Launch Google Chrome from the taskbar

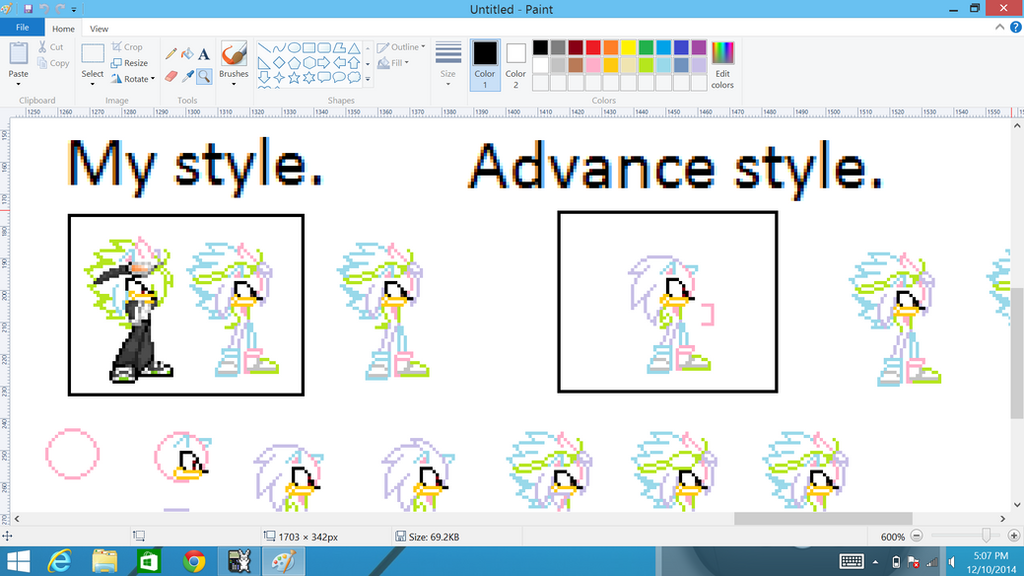pos(194,561)
